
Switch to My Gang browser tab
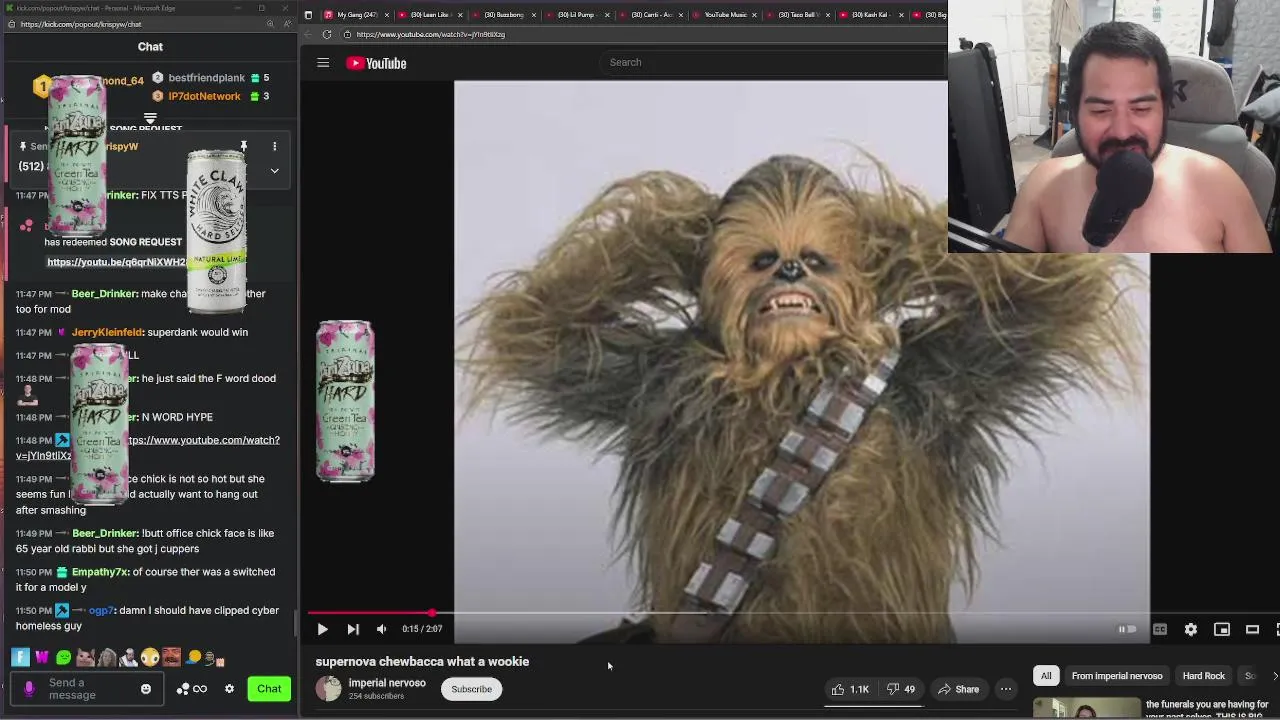pos(356,15)
